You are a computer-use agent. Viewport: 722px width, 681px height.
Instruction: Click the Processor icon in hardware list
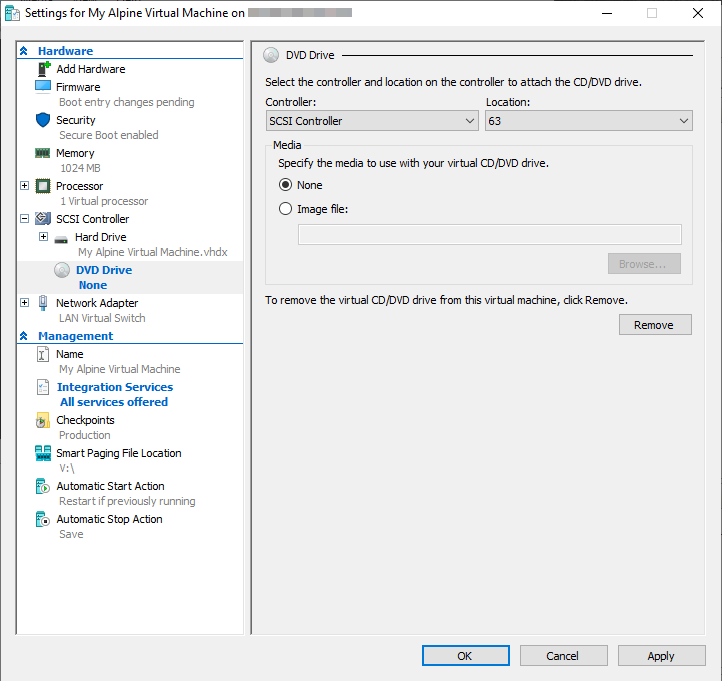43,186
